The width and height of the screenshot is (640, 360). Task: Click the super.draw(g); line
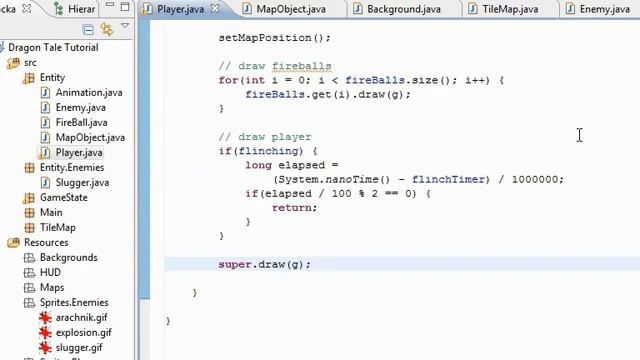(264, 264)
